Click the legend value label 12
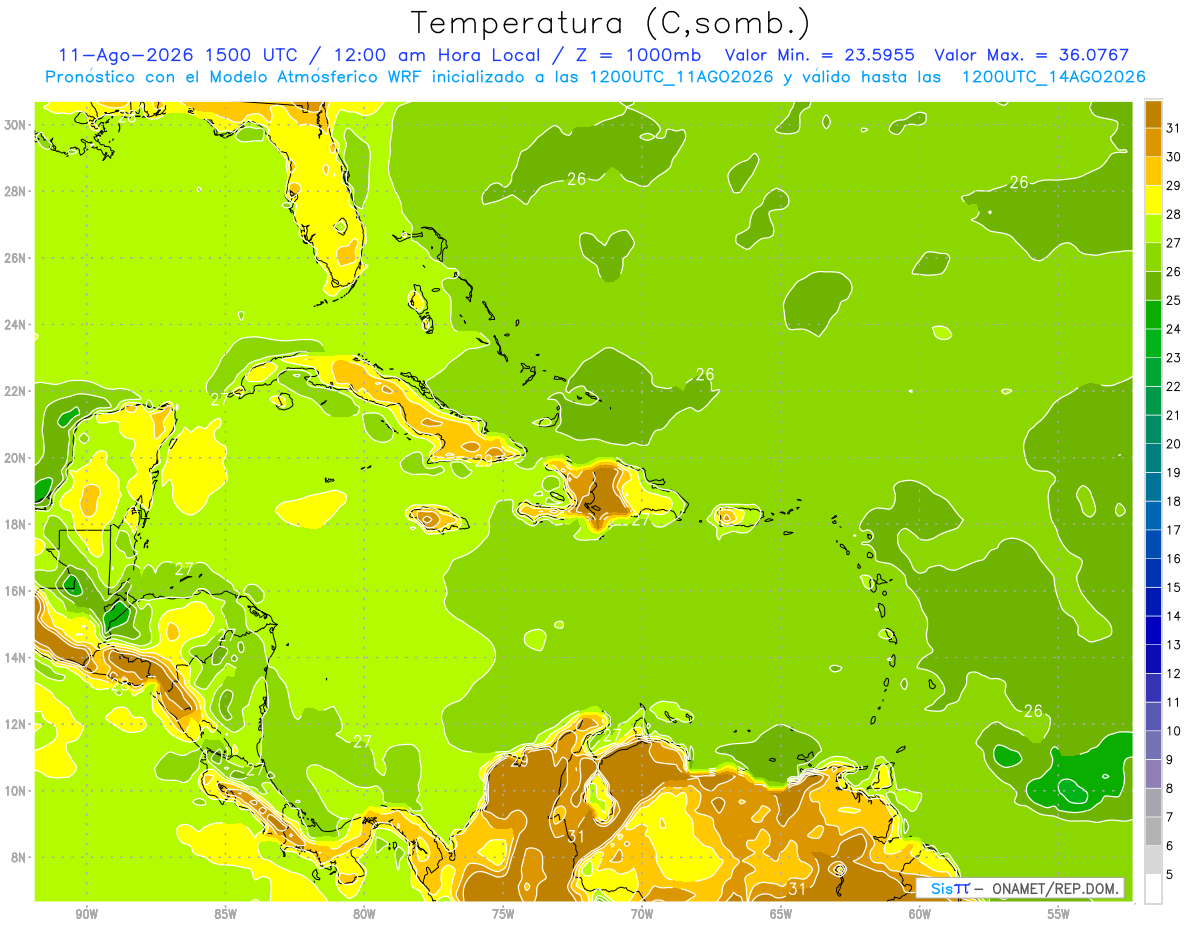1200x927 pixels. (1174, 674)
